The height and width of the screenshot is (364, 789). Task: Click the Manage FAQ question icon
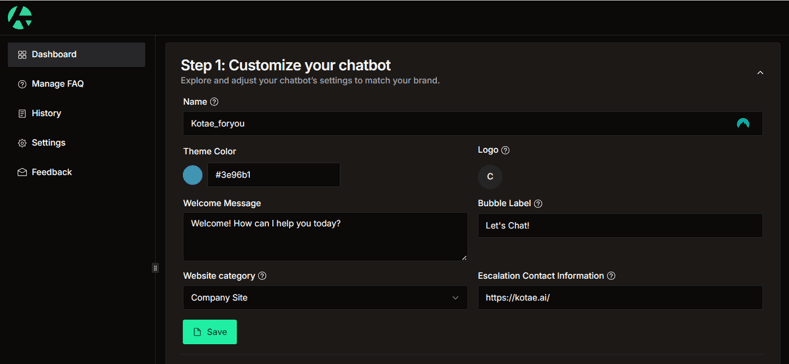22,84
